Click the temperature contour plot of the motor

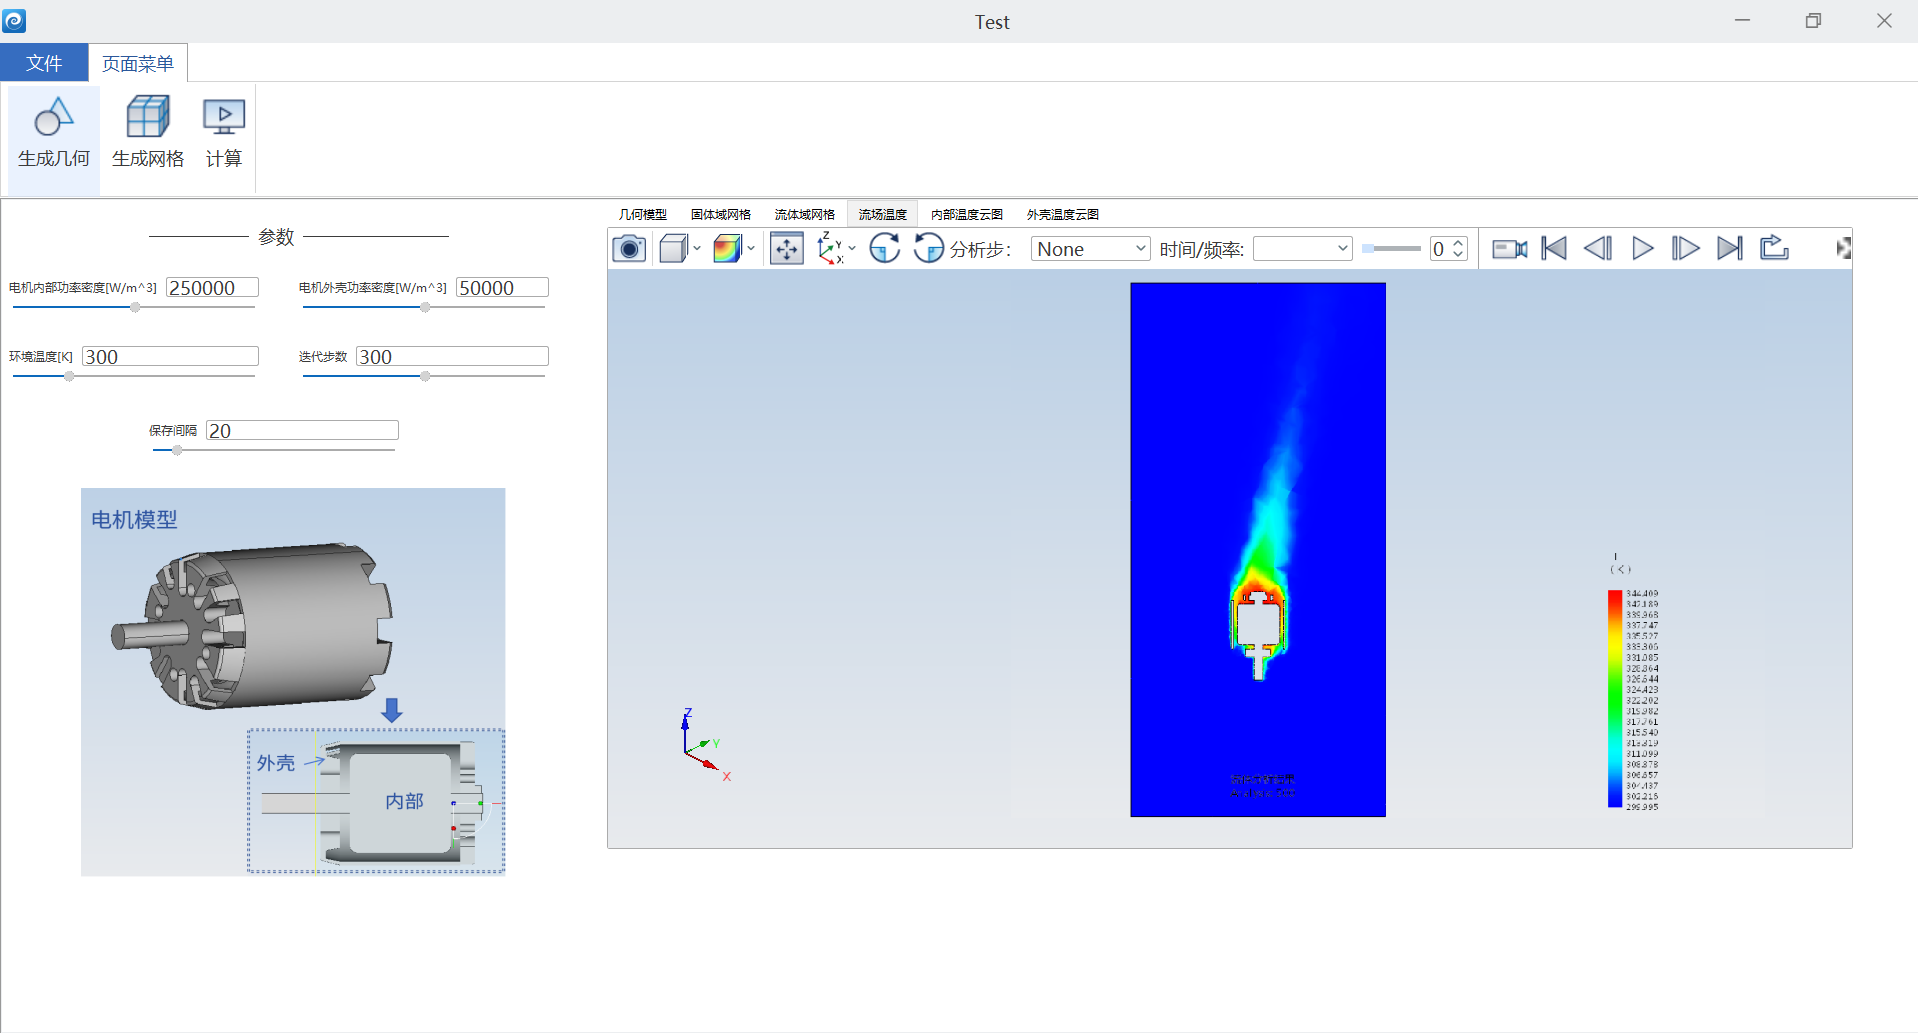(1258, 550)
